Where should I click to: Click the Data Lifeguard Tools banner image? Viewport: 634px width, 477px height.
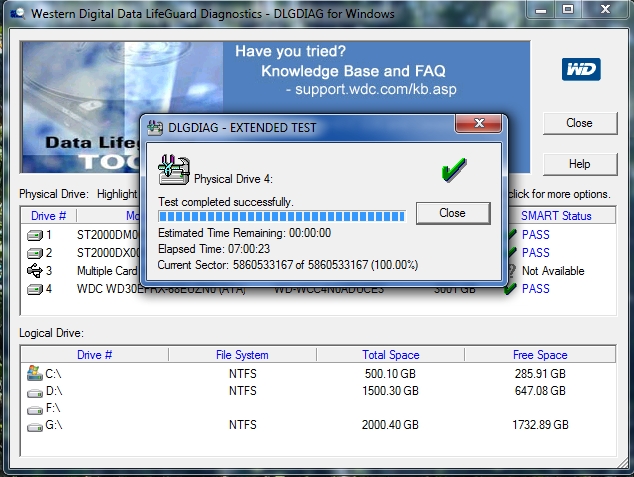click(81, 107)
